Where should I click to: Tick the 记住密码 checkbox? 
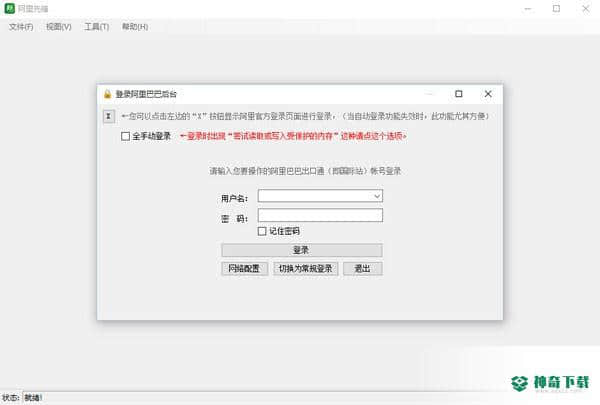(262, 231)
